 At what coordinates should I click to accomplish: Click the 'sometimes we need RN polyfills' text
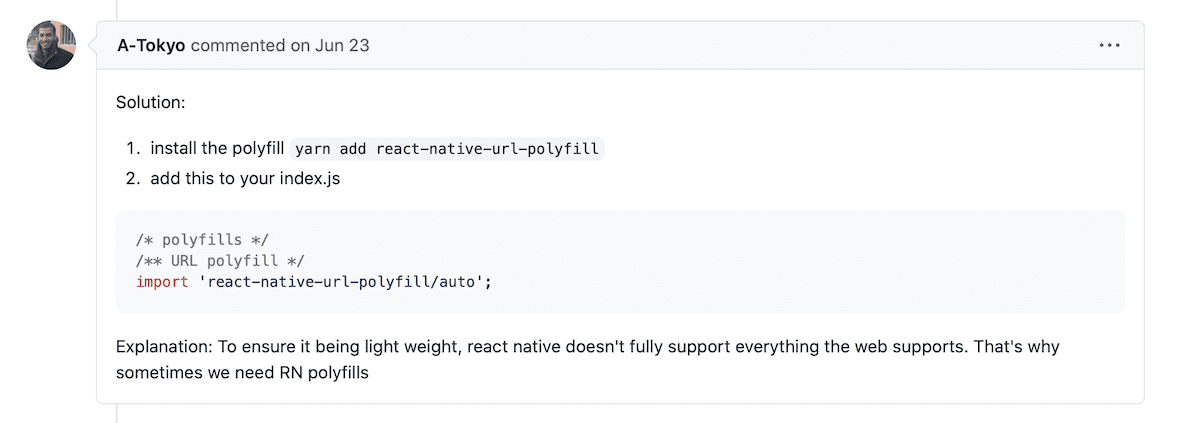(243, 373)
